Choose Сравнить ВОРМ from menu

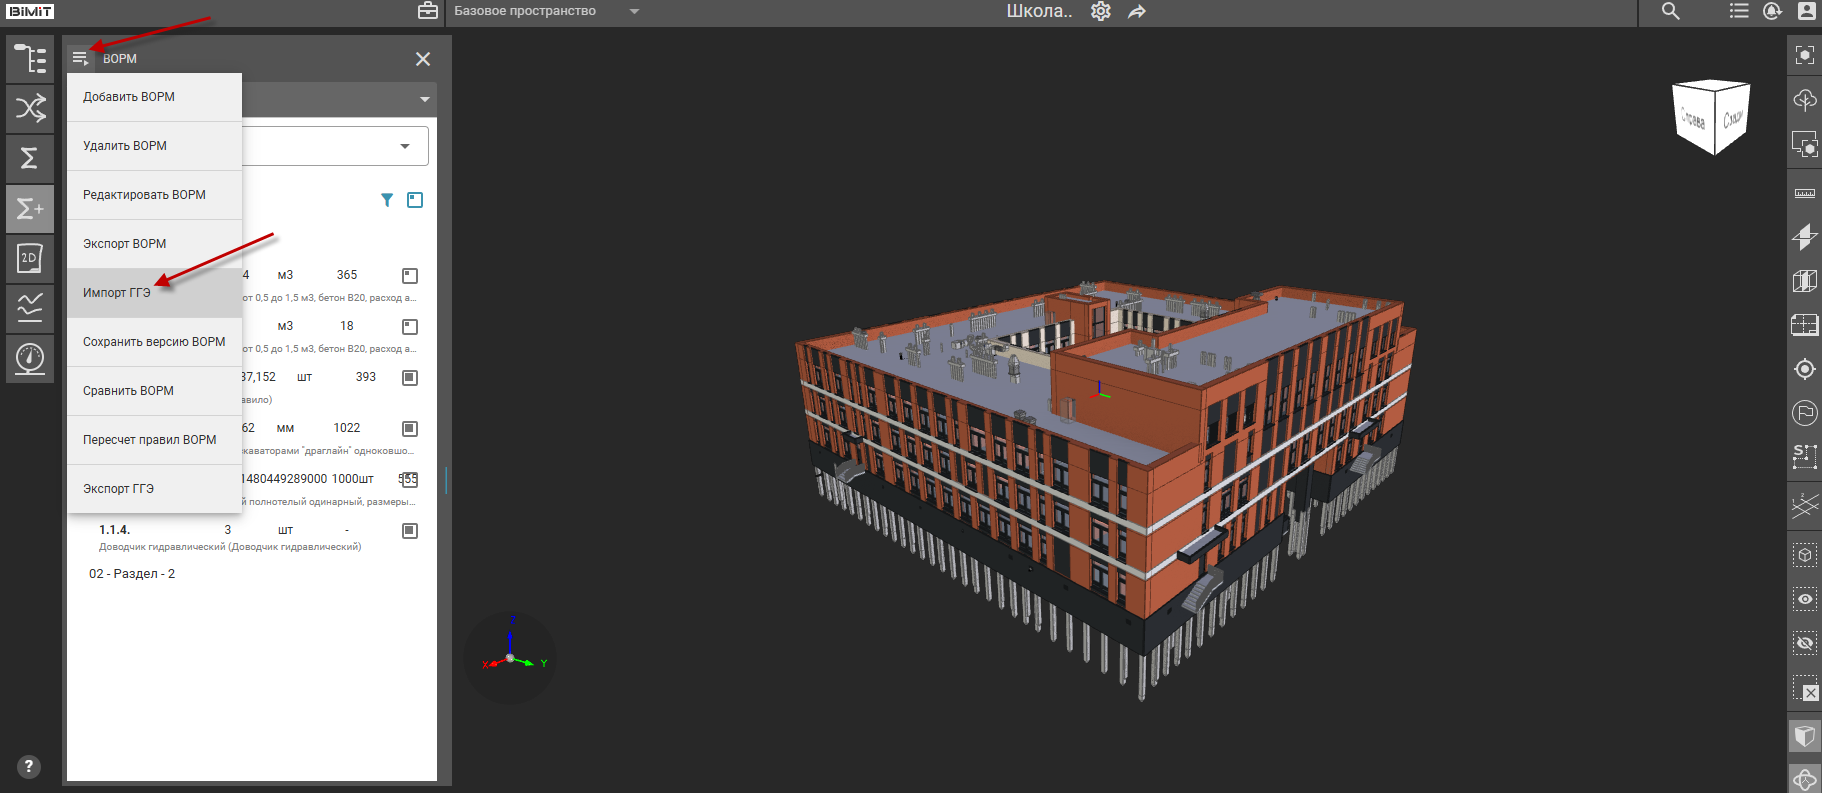(x=154, y=391)
